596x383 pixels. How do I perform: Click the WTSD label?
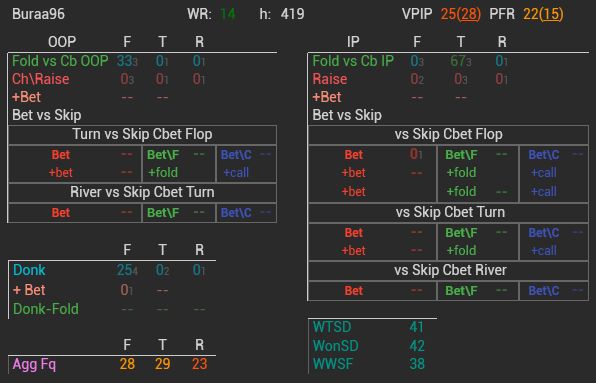[332, 327]
